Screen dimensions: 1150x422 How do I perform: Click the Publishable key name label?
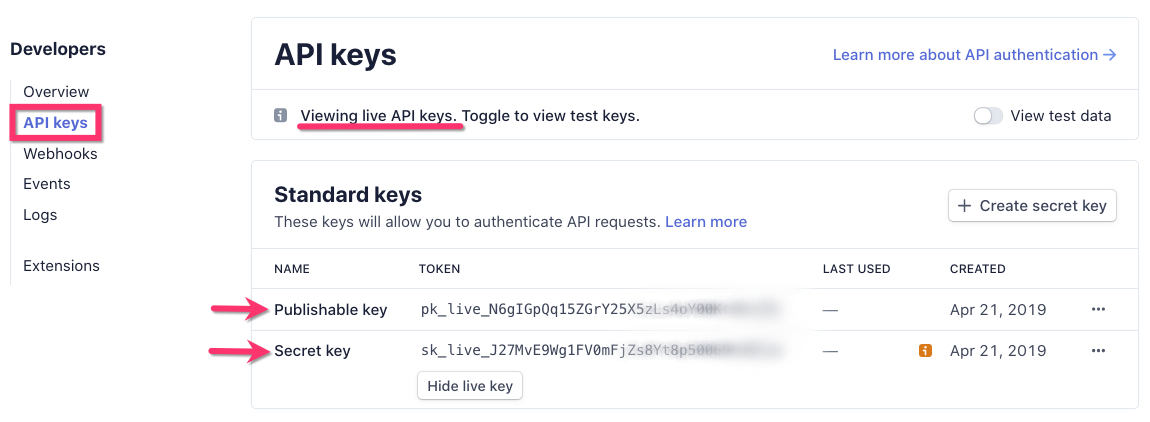330,310
